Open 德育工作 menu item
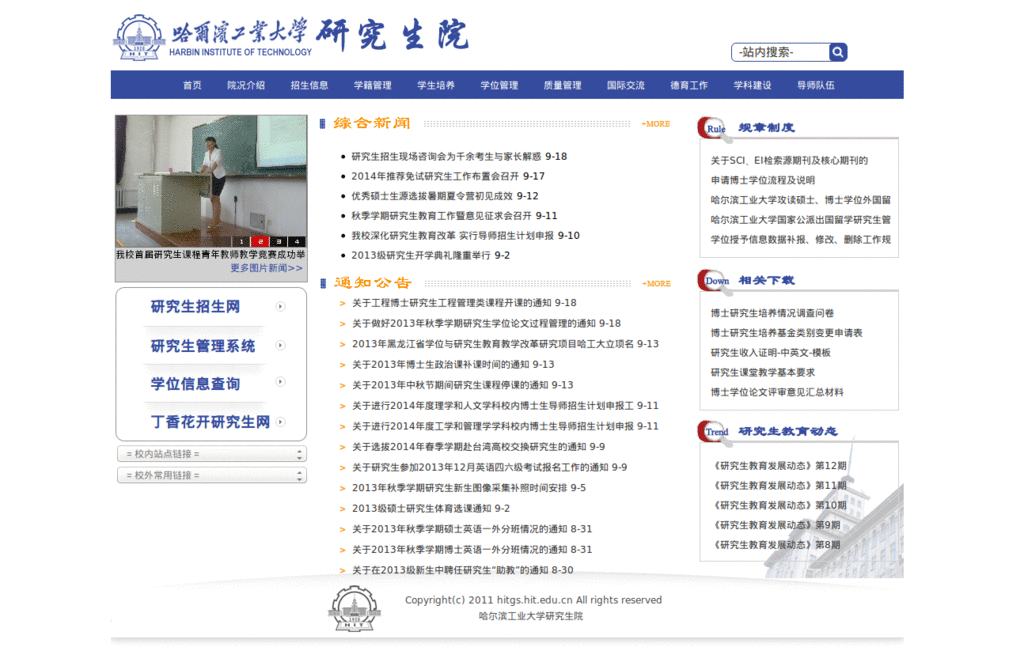The image size is (1024, 647). tap(689, 86)
